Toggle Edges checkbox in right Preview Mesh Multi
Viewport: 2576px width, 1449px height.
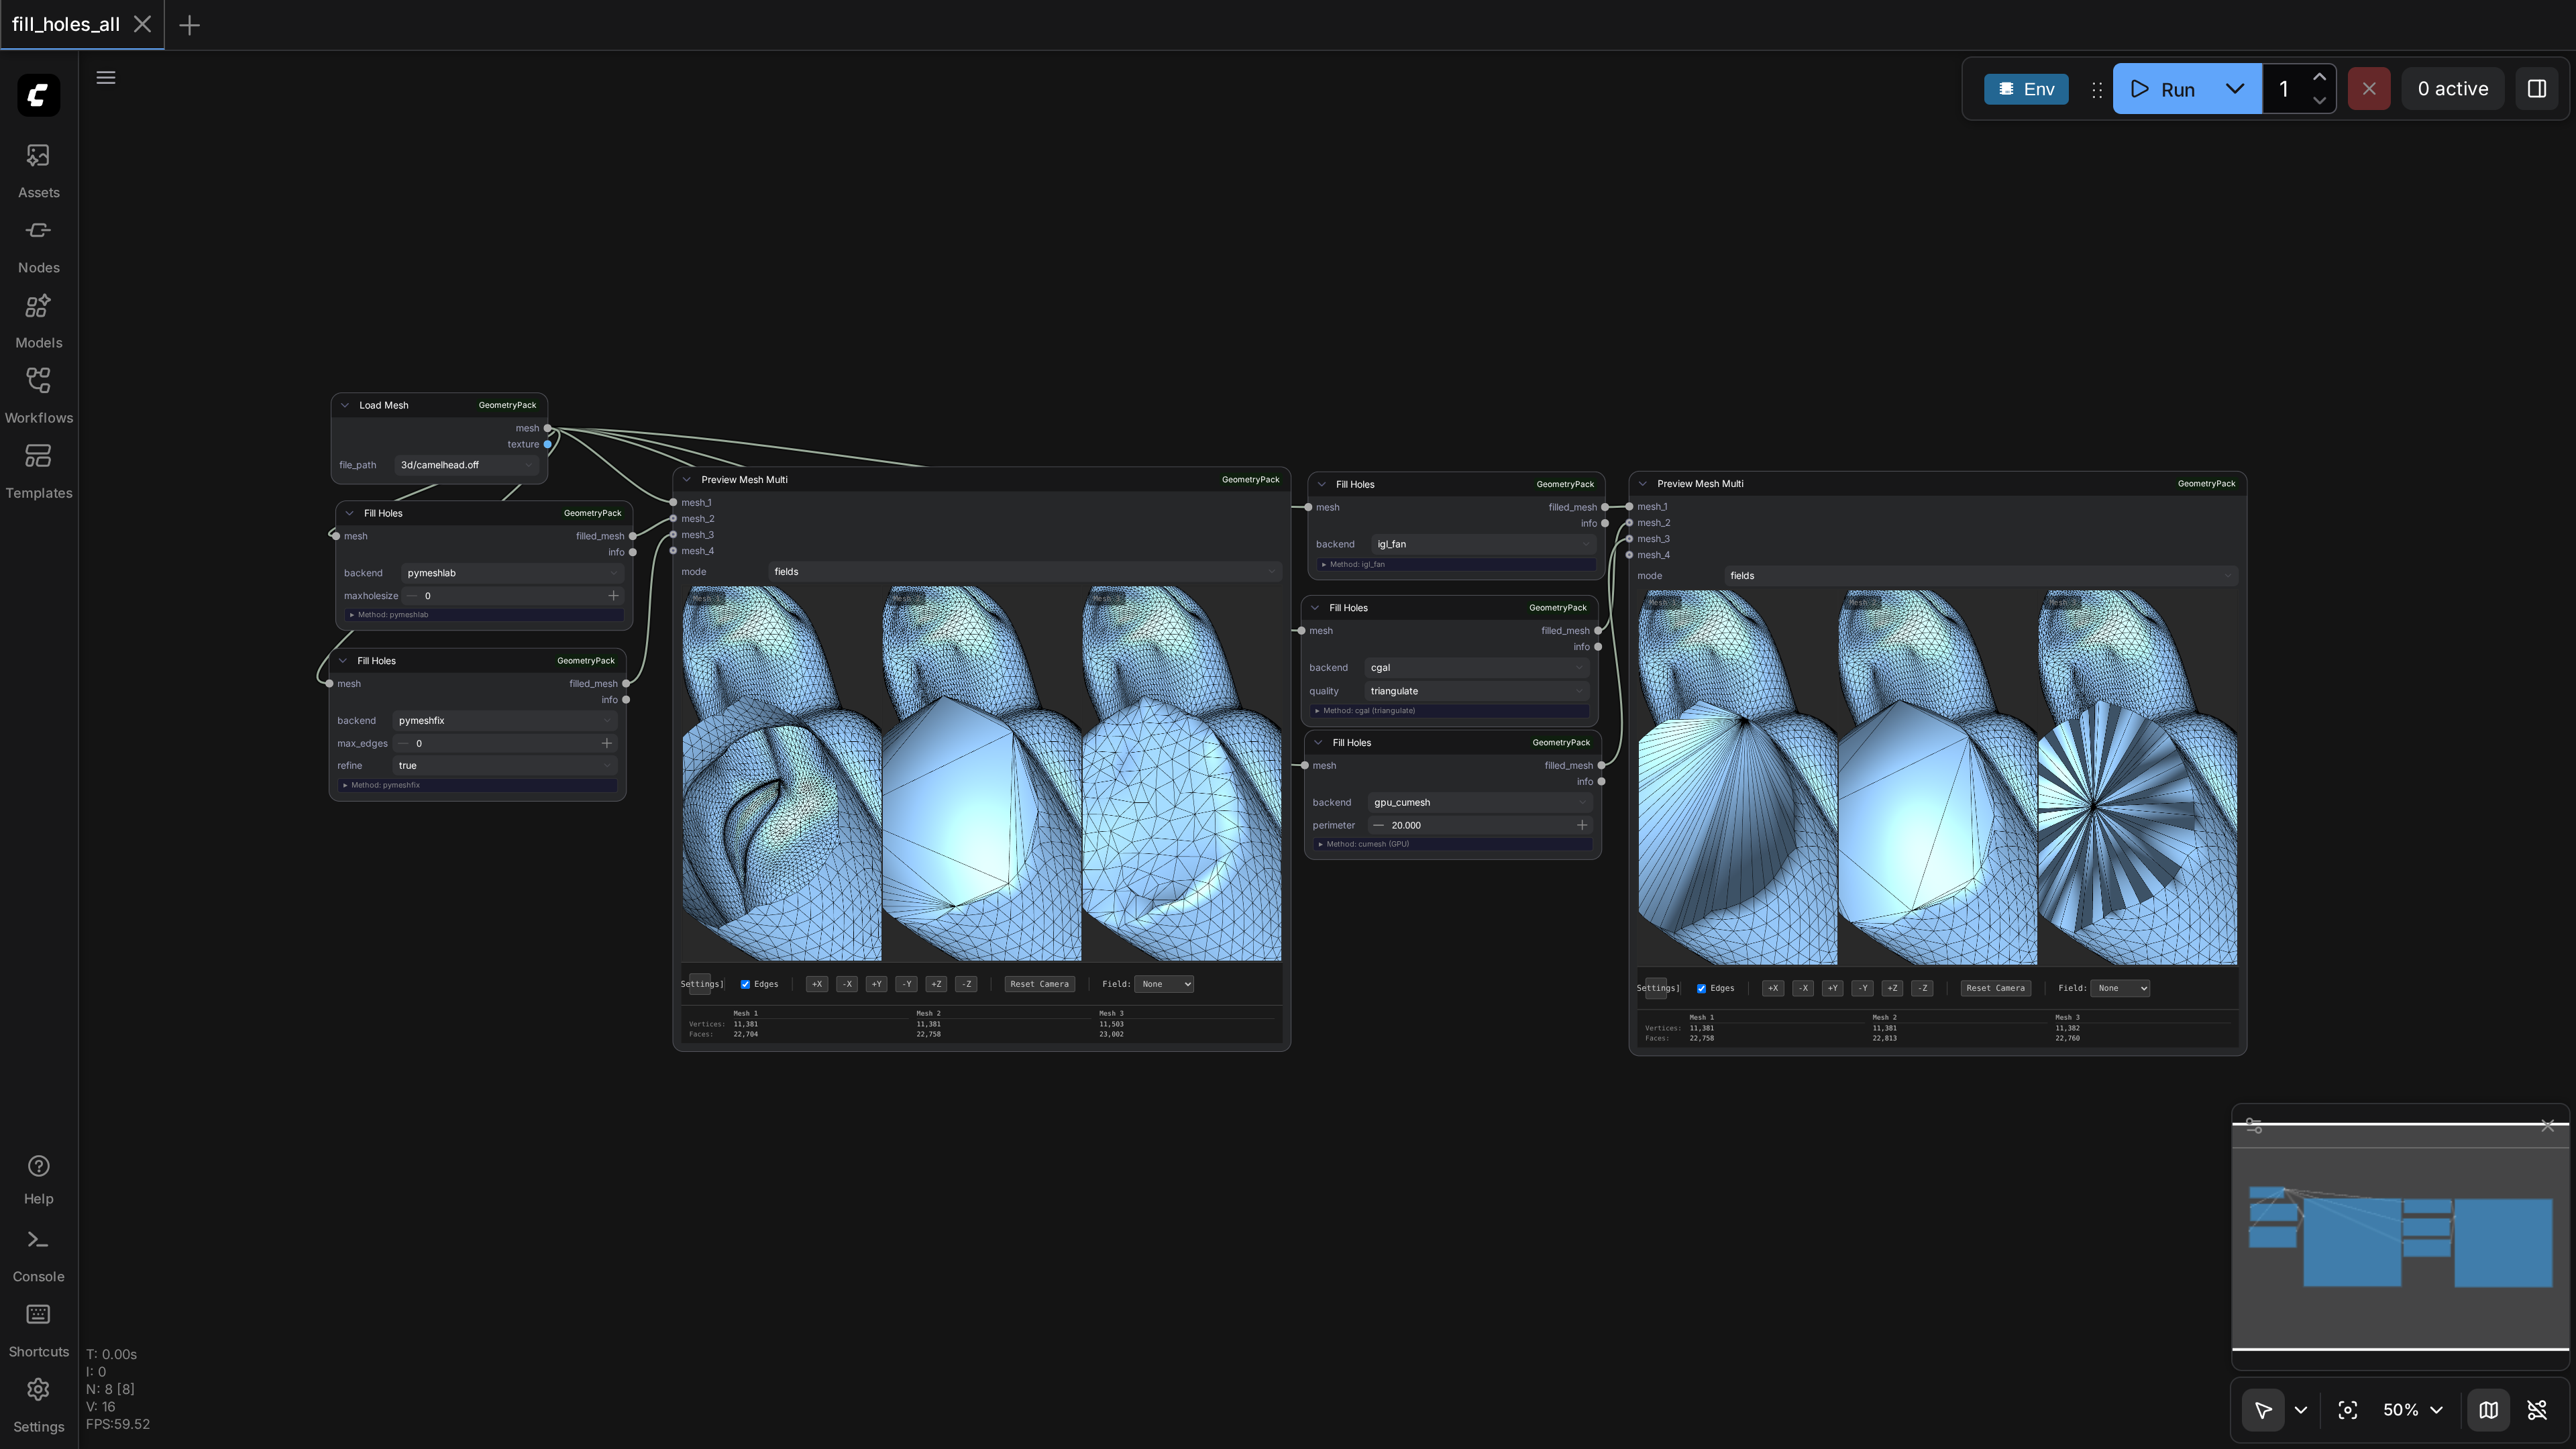tap(1701, 988)
